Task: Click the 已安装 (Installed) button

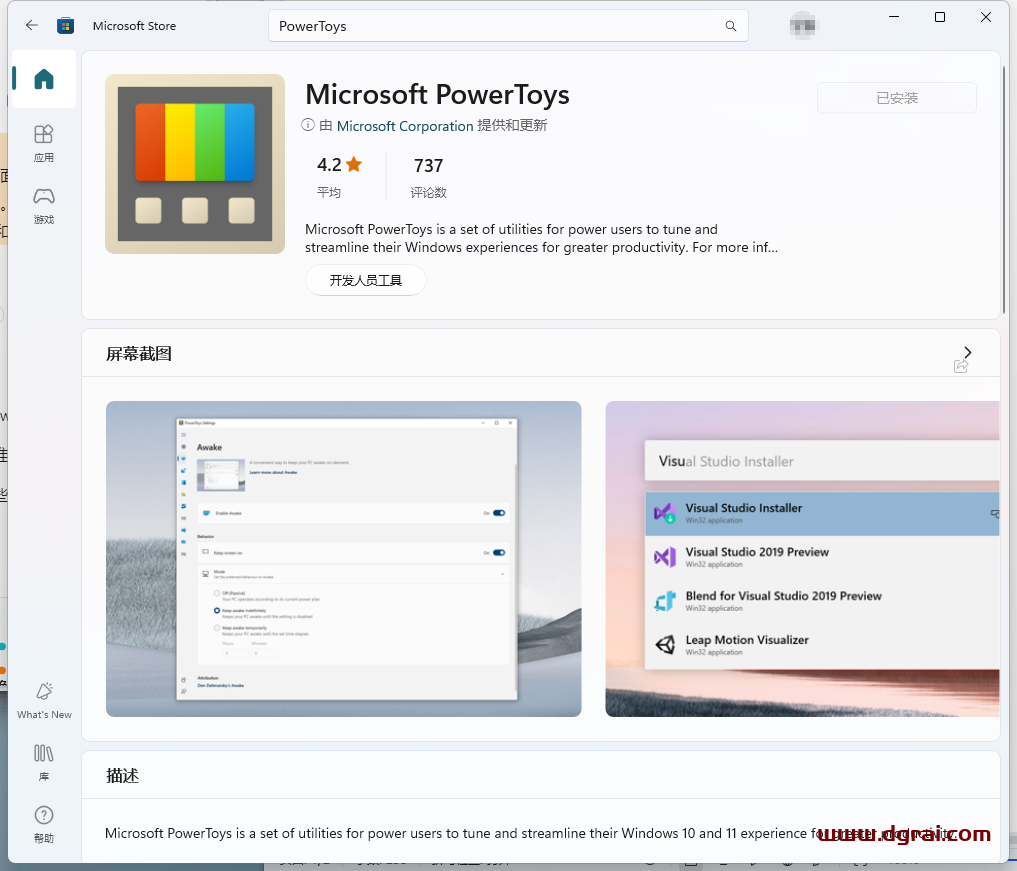Action: click(x=897, y=98)
